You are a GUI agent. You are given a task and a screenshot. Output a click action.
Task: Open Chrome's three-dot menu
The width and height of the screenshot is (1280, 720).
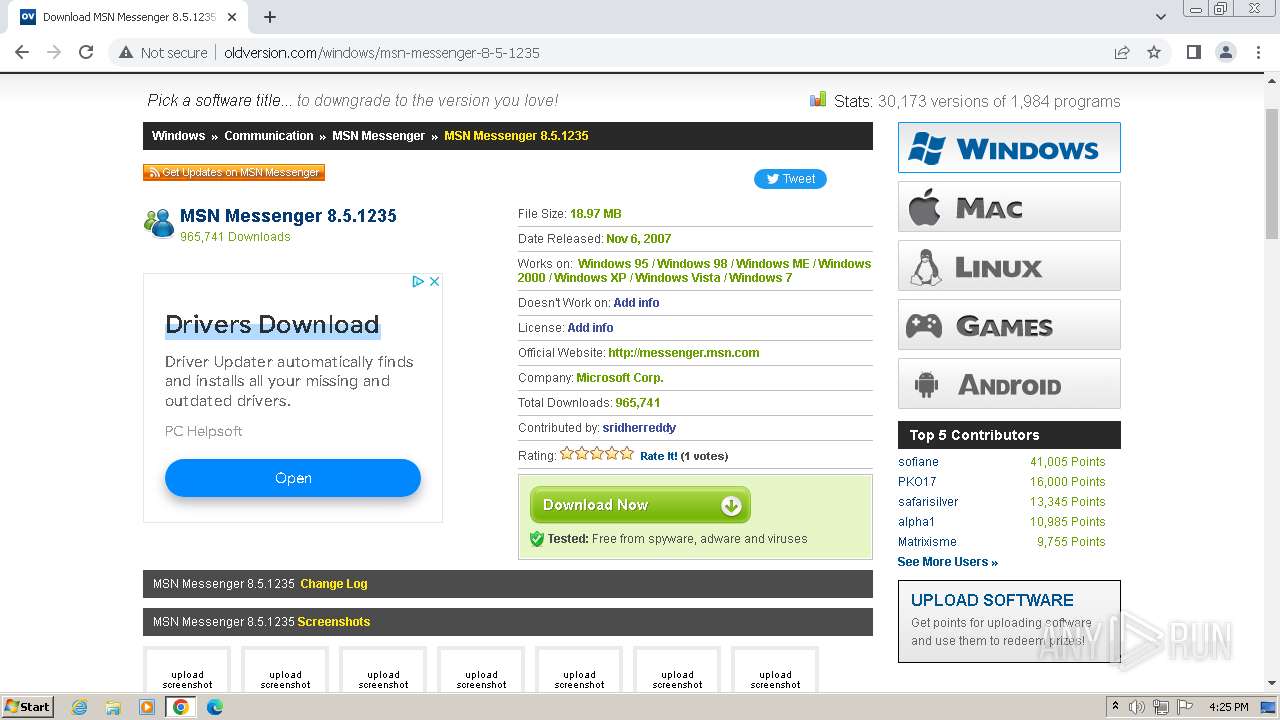point(1258,52)
